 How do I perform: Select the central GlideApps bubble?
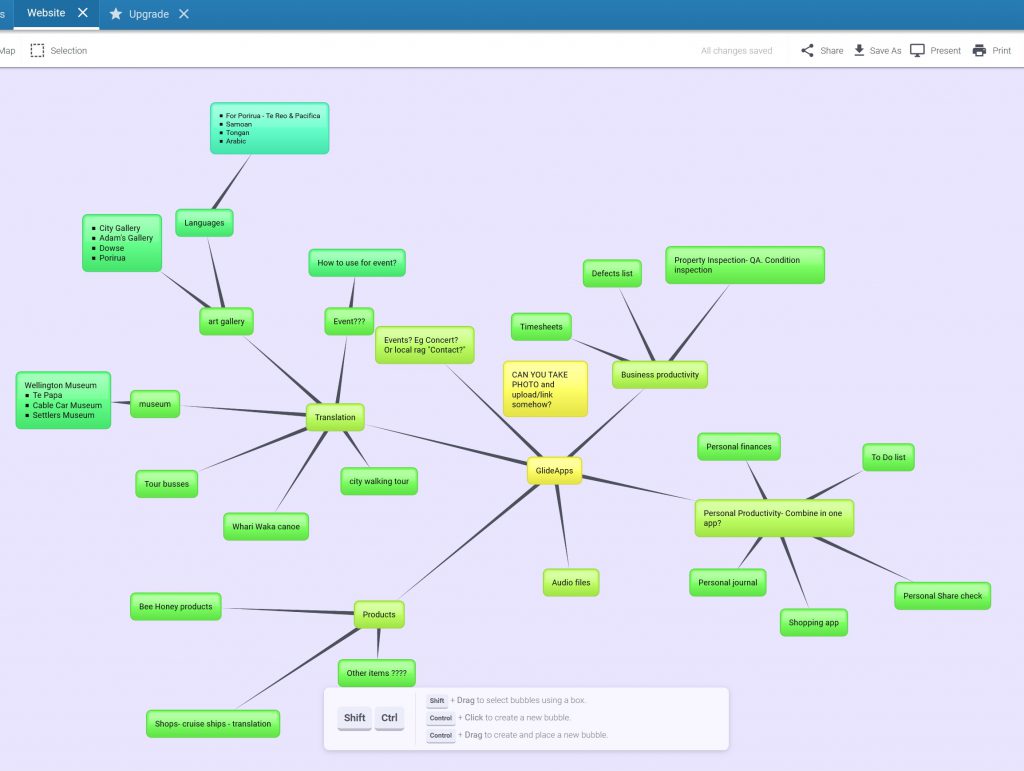point(554,471)
